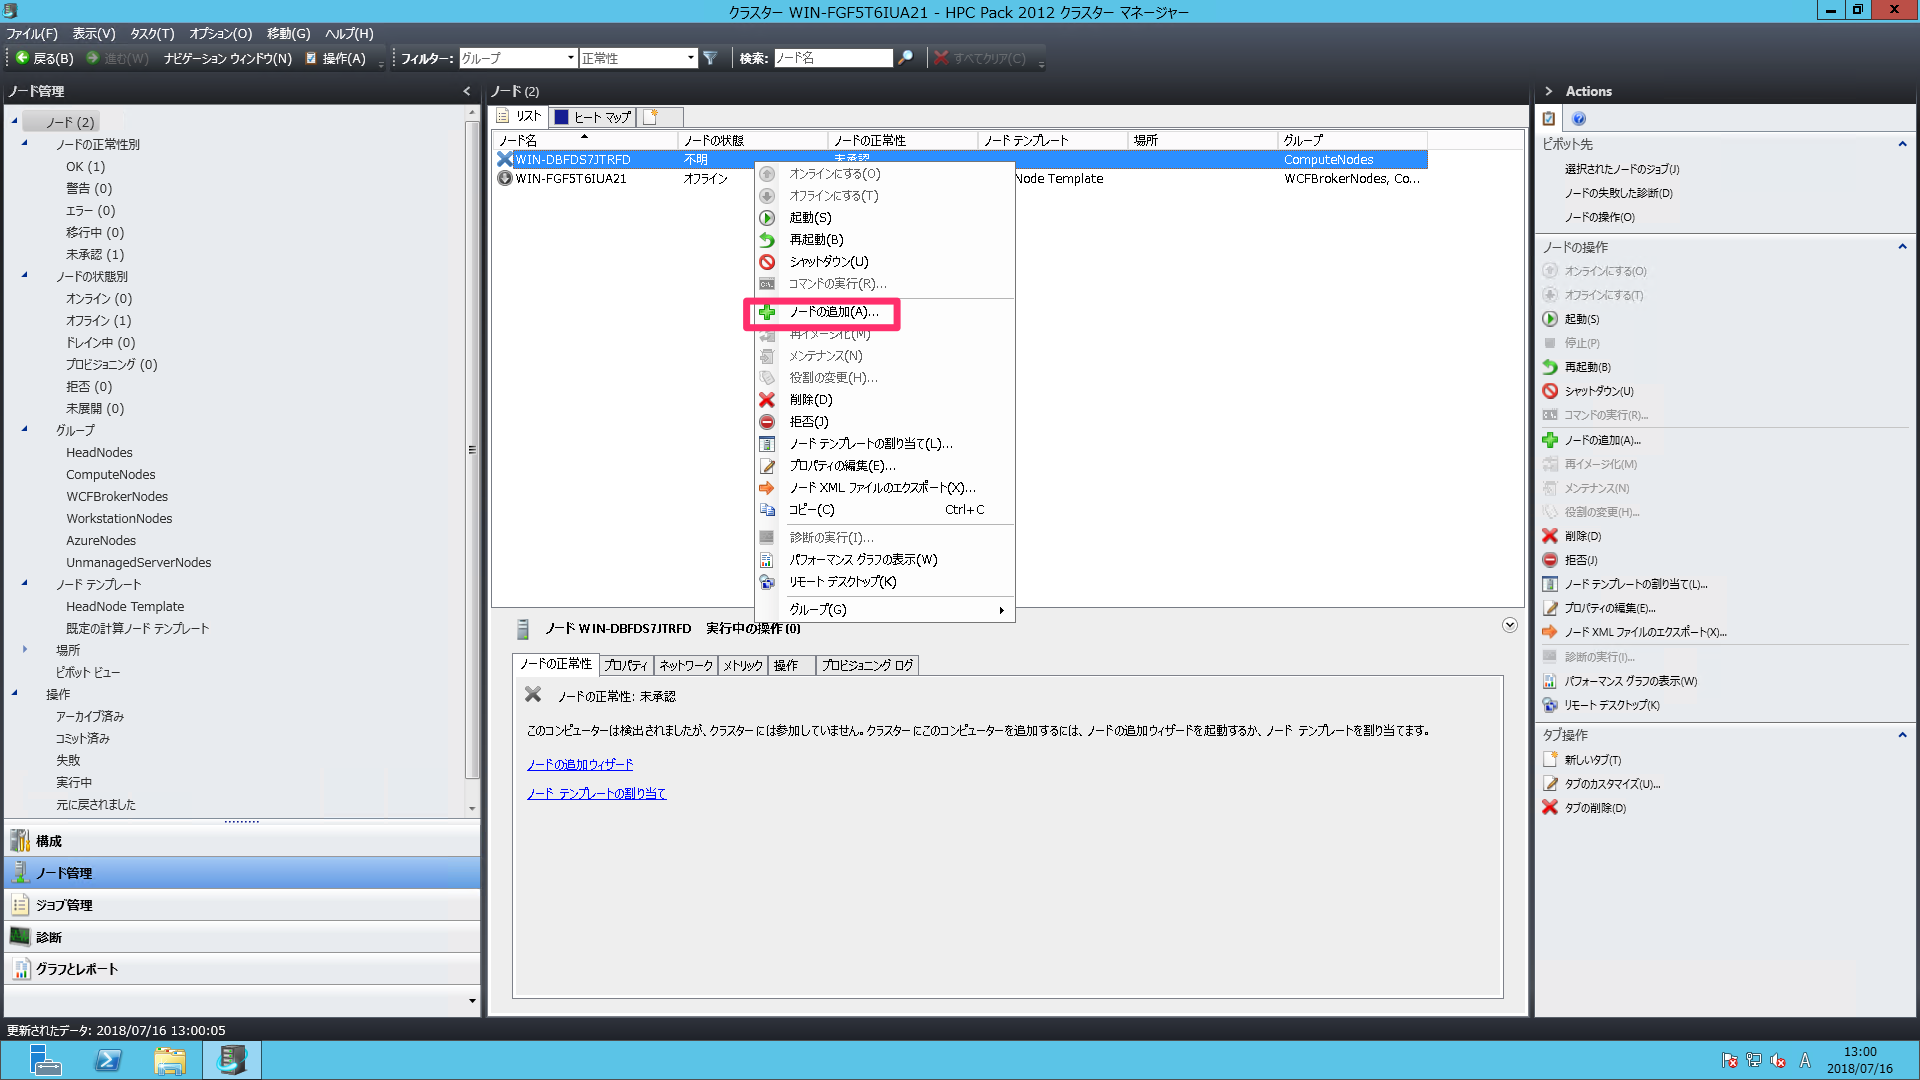Expand the 場所 node in the tree
Image resolution: width=1920 pixels, height=1080 pixels.
(26, 650)
